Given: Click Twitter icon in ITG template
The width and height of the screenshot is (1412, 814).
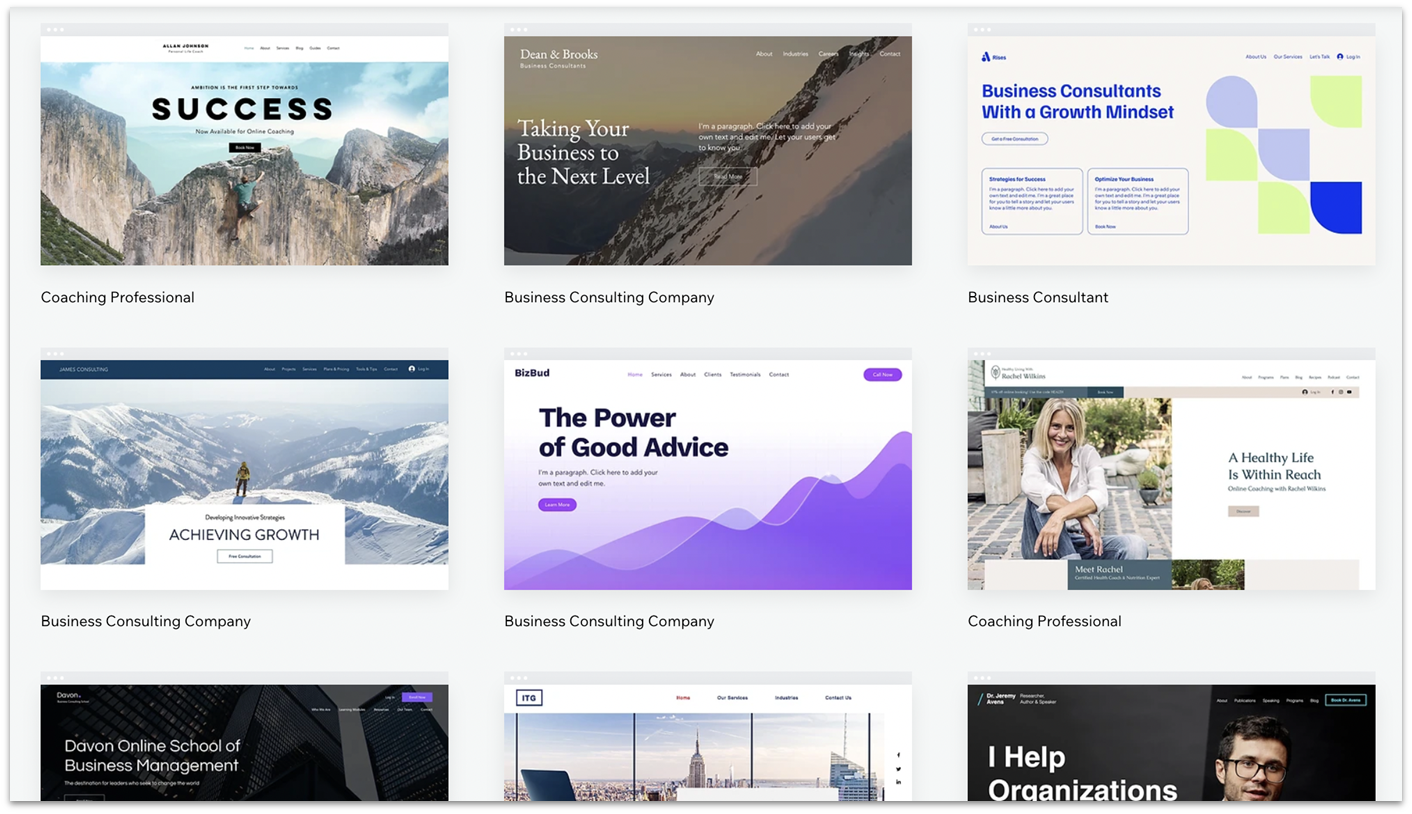Looking at the screenshot, I should [x=898, y=768].
